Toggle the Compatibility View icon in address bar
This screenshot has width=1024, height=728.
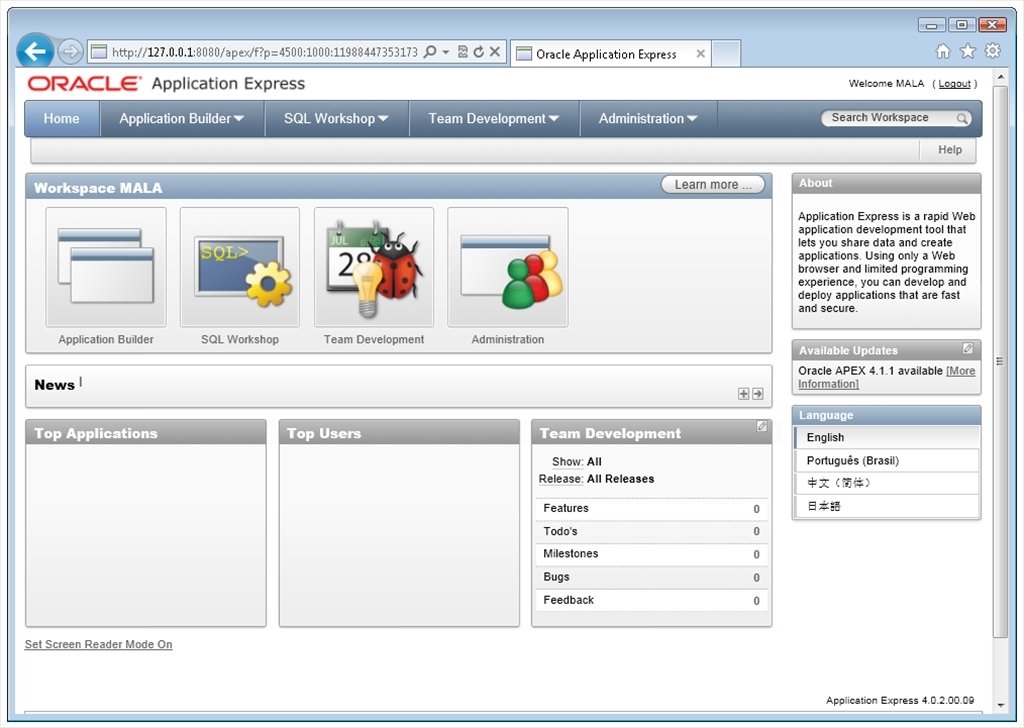(462, 52)
